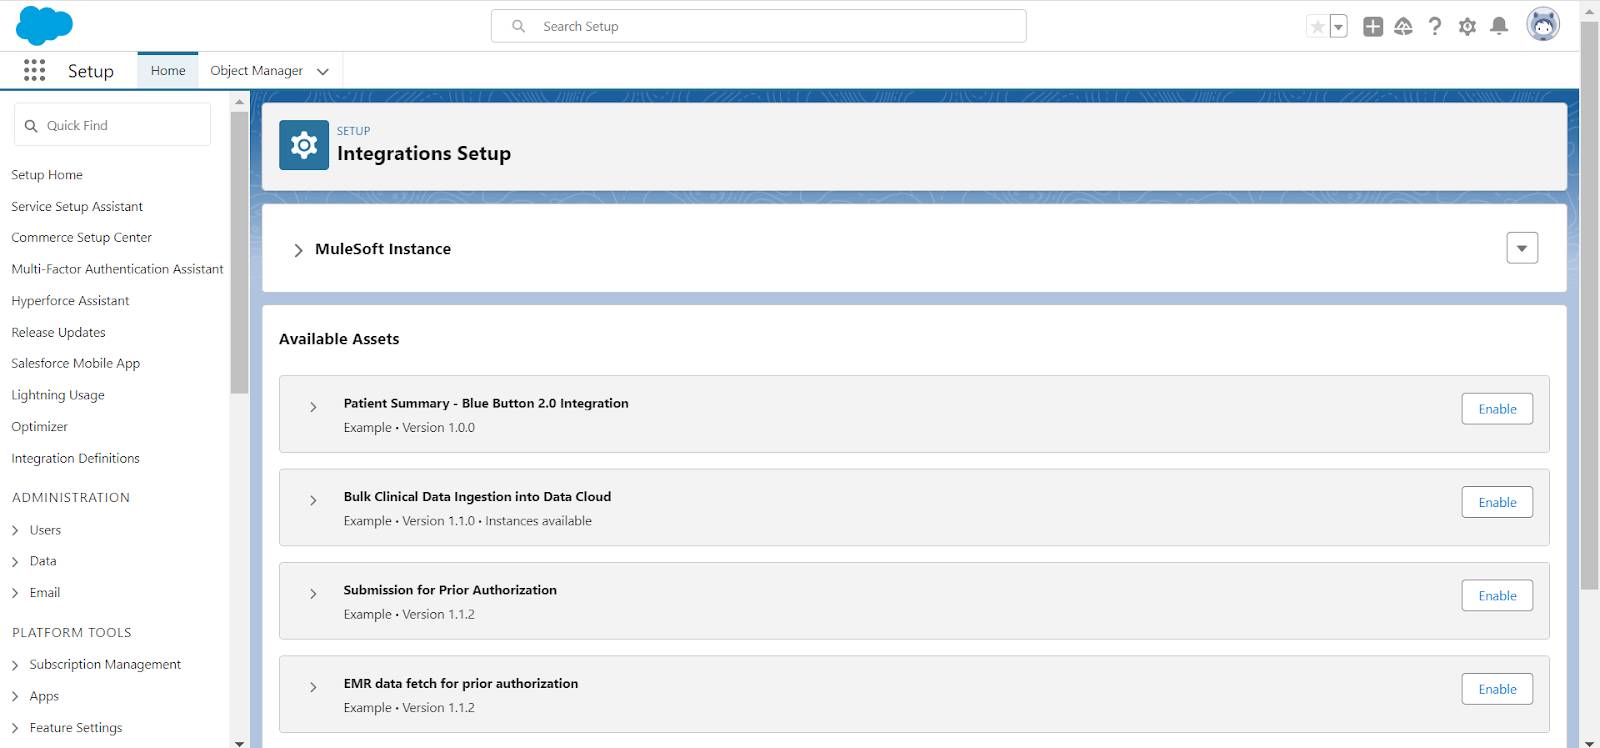Image resolution: width=1600 pixels, height=748 pixels.
Task: Click the Bulk Clinical Data Ingestion into Data Cloud title
Action: 477,496
